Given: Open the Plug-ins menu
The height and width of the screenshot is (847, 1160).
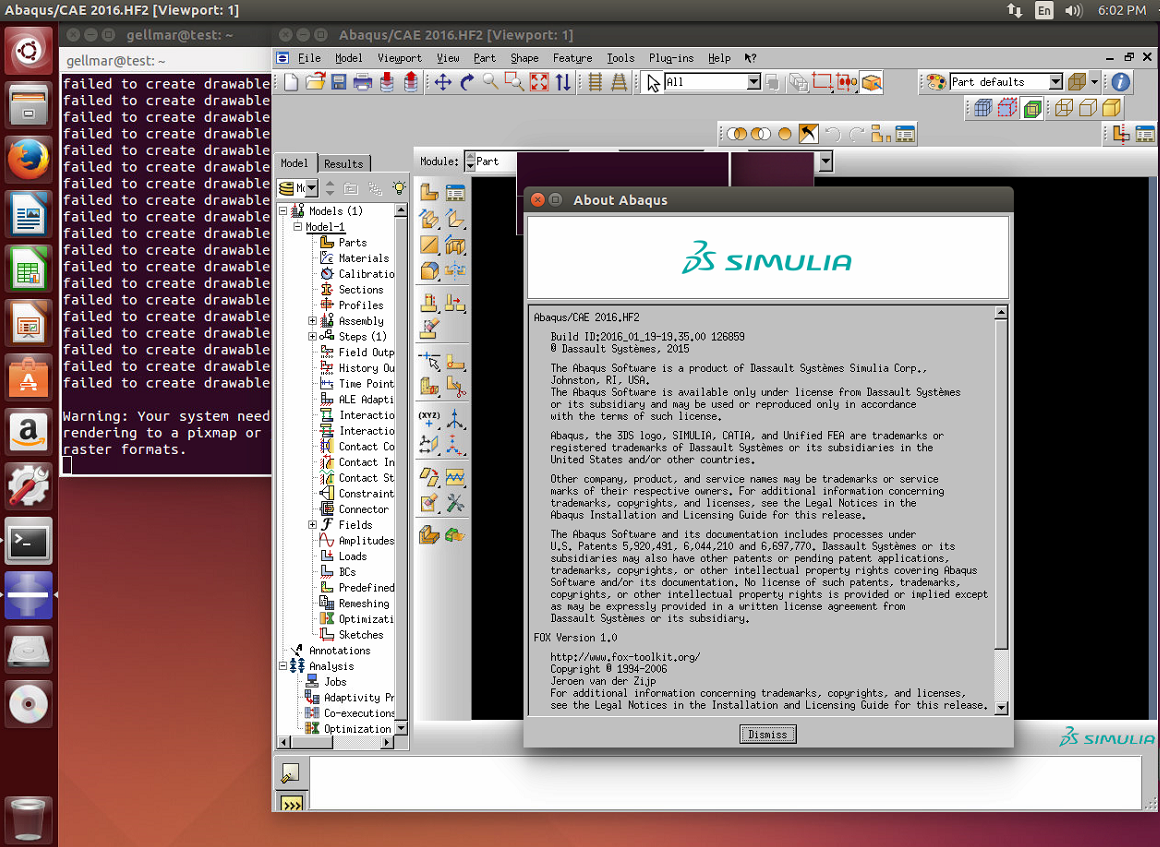Looking at the screenshot, I should click(671, 58).
